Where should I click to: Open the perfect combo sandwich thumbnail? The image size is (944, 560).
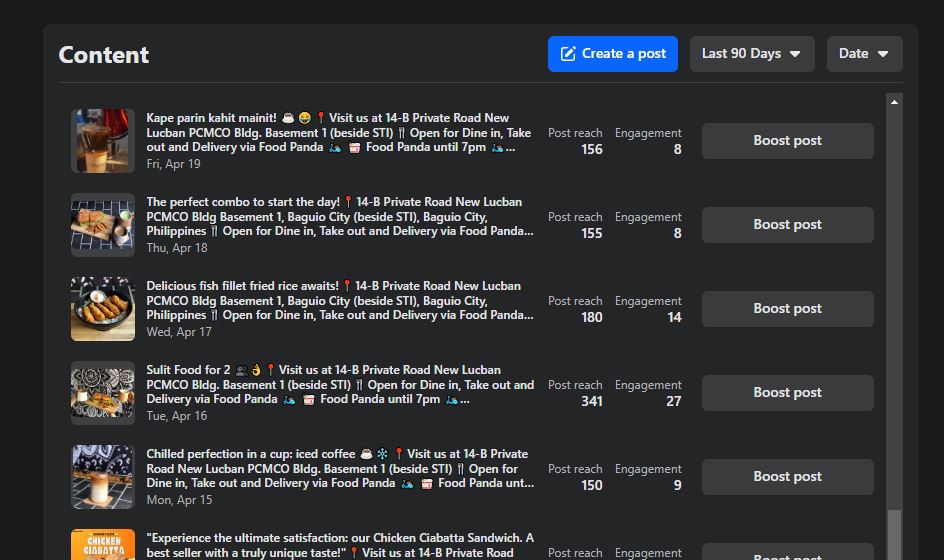(103, 225)
